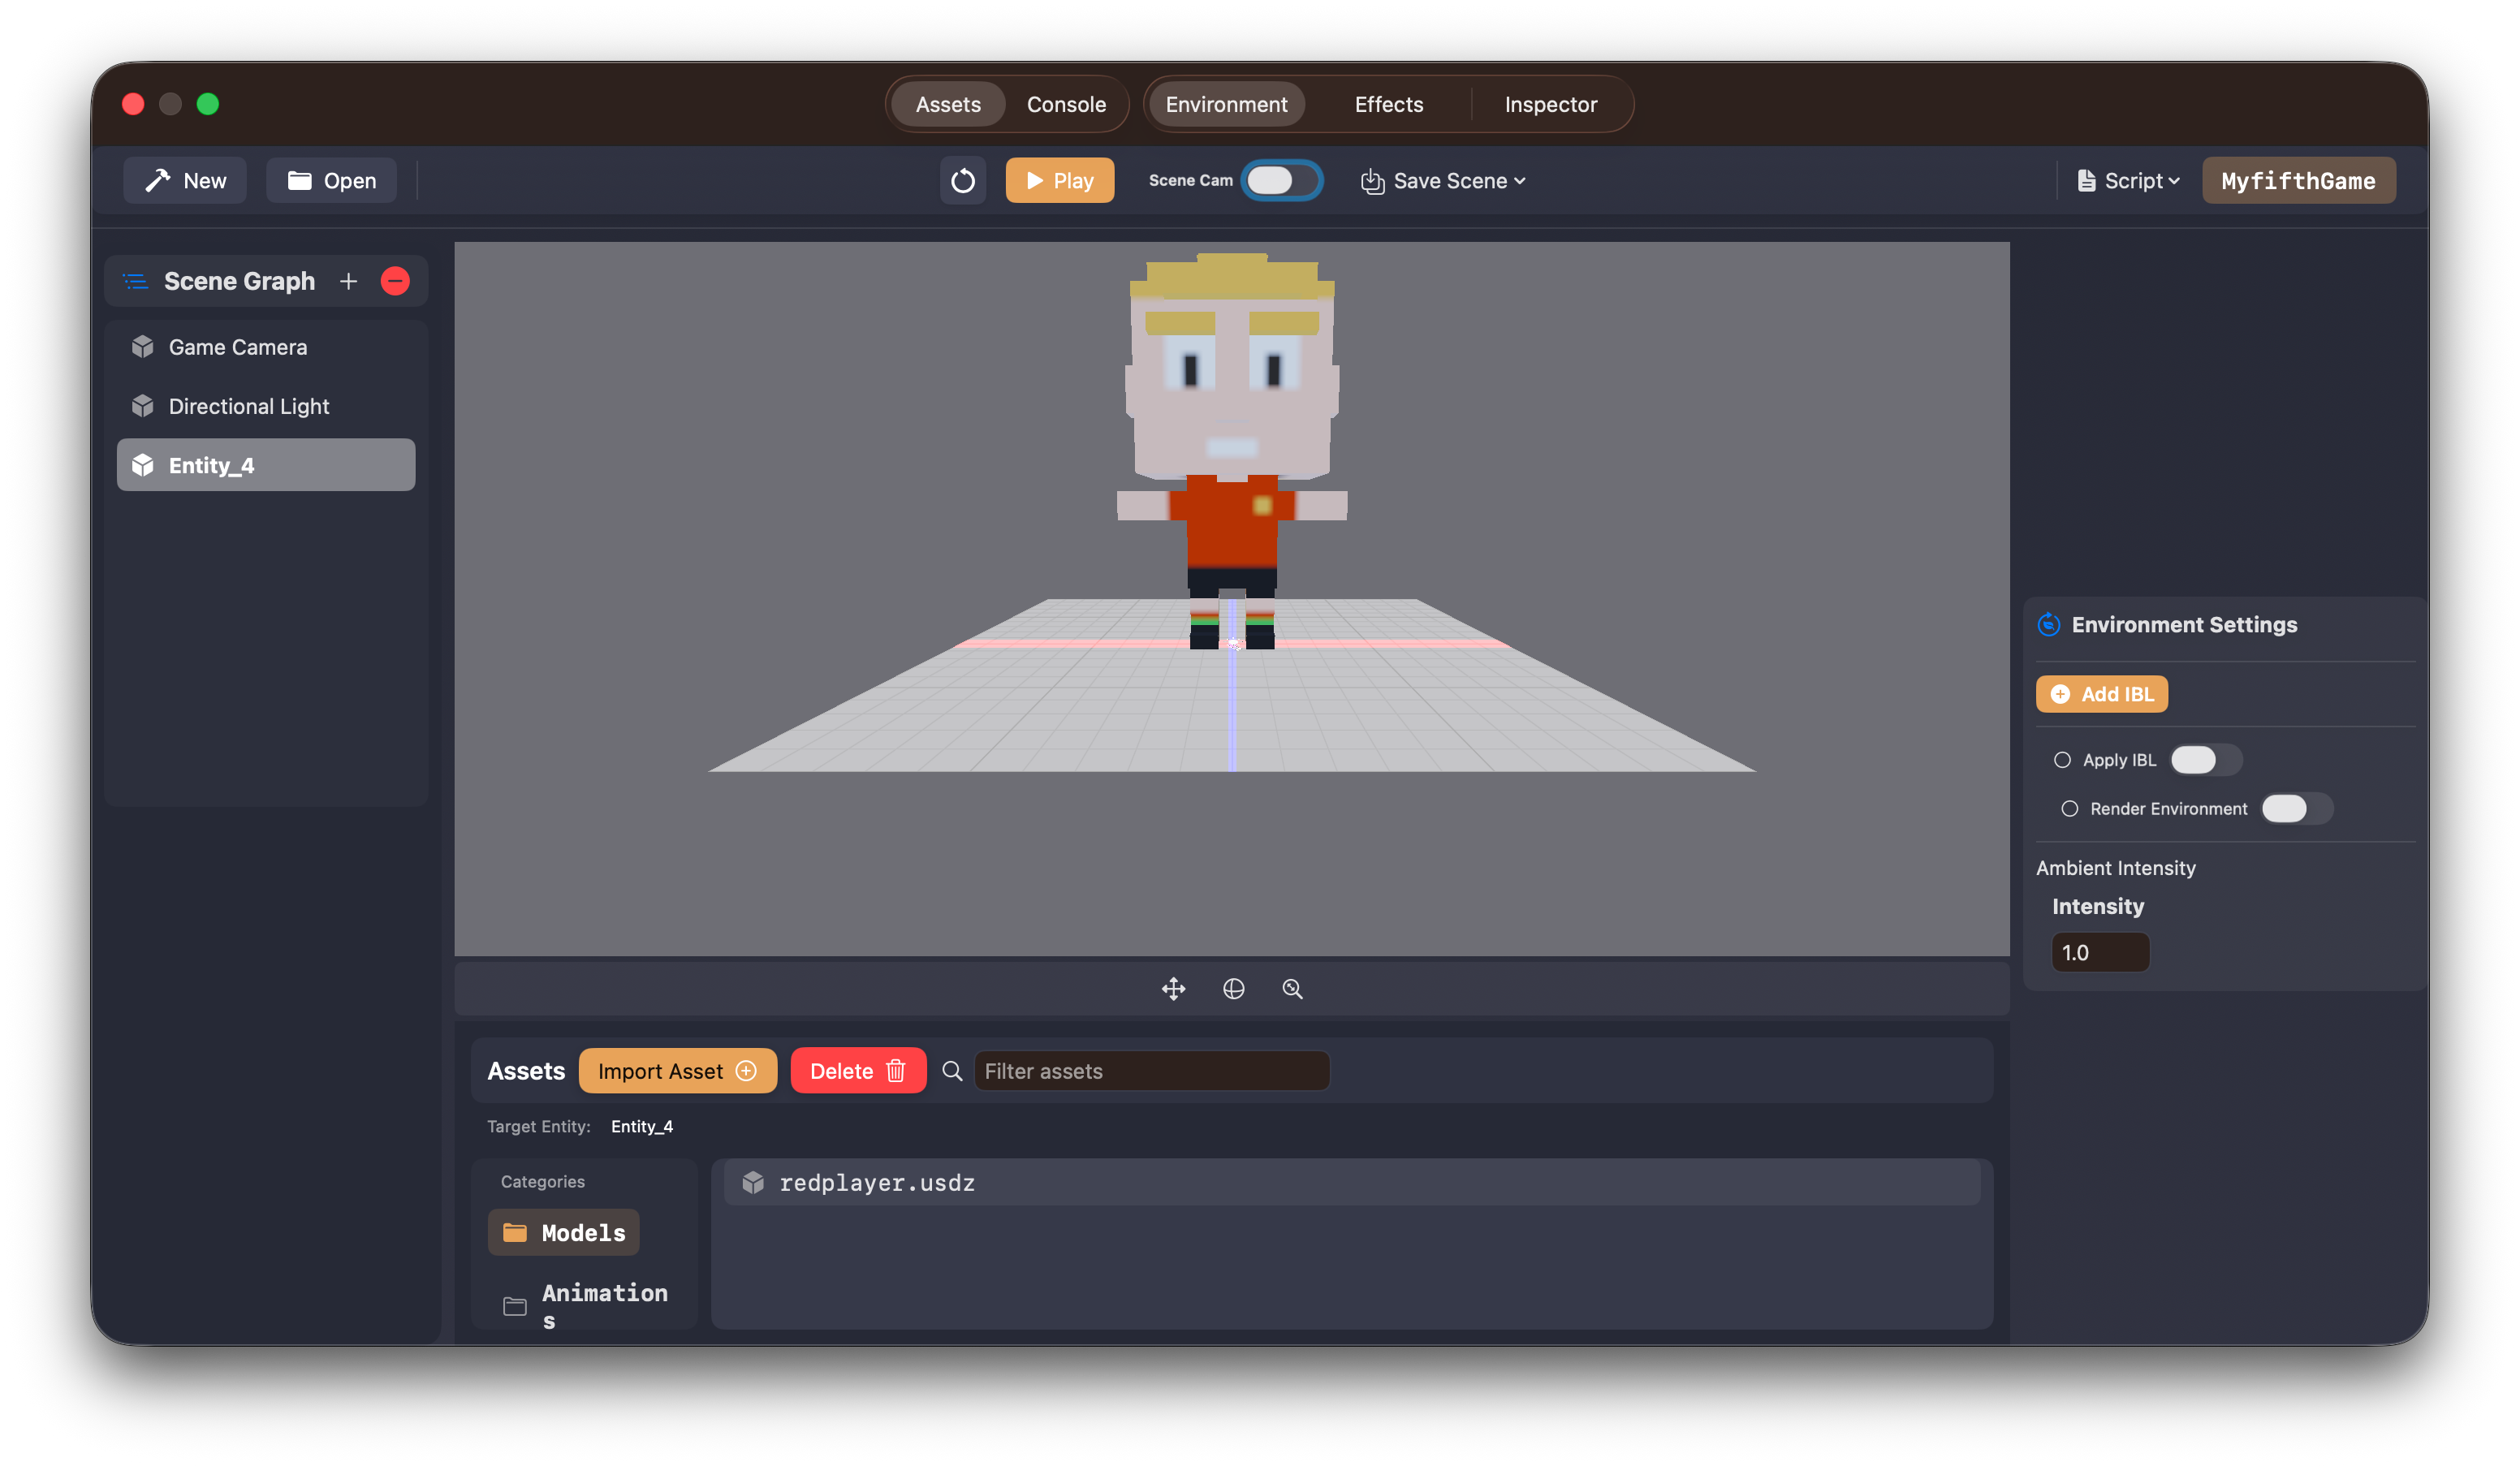Click the reset scene icon beside Play
The width and height of the screenshot is (2520, 1466).
coord(963,180)
